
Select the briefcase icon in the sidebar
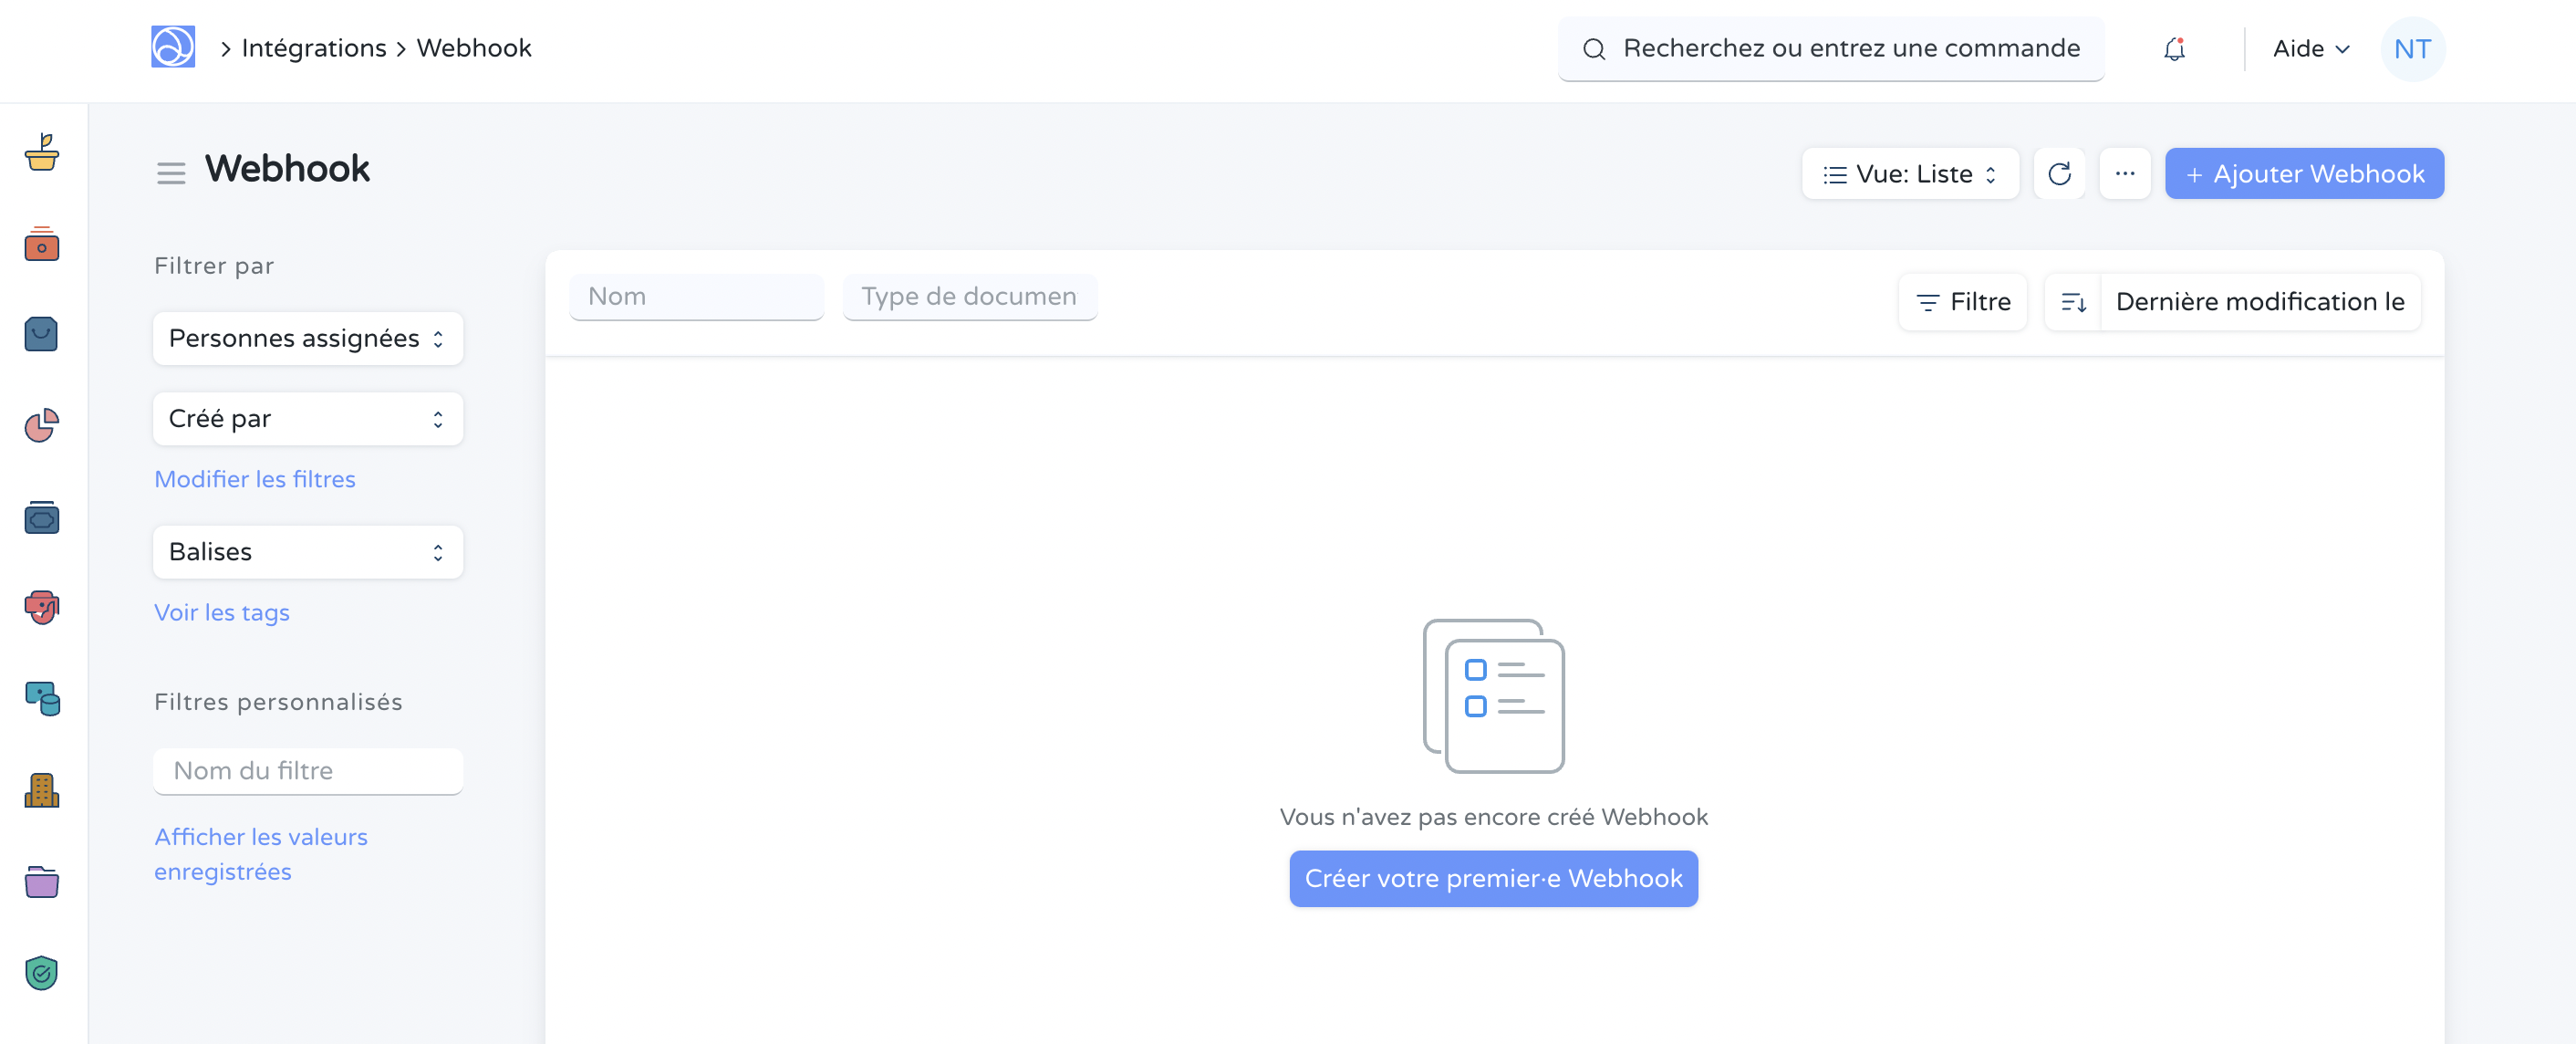coord(40,517)
